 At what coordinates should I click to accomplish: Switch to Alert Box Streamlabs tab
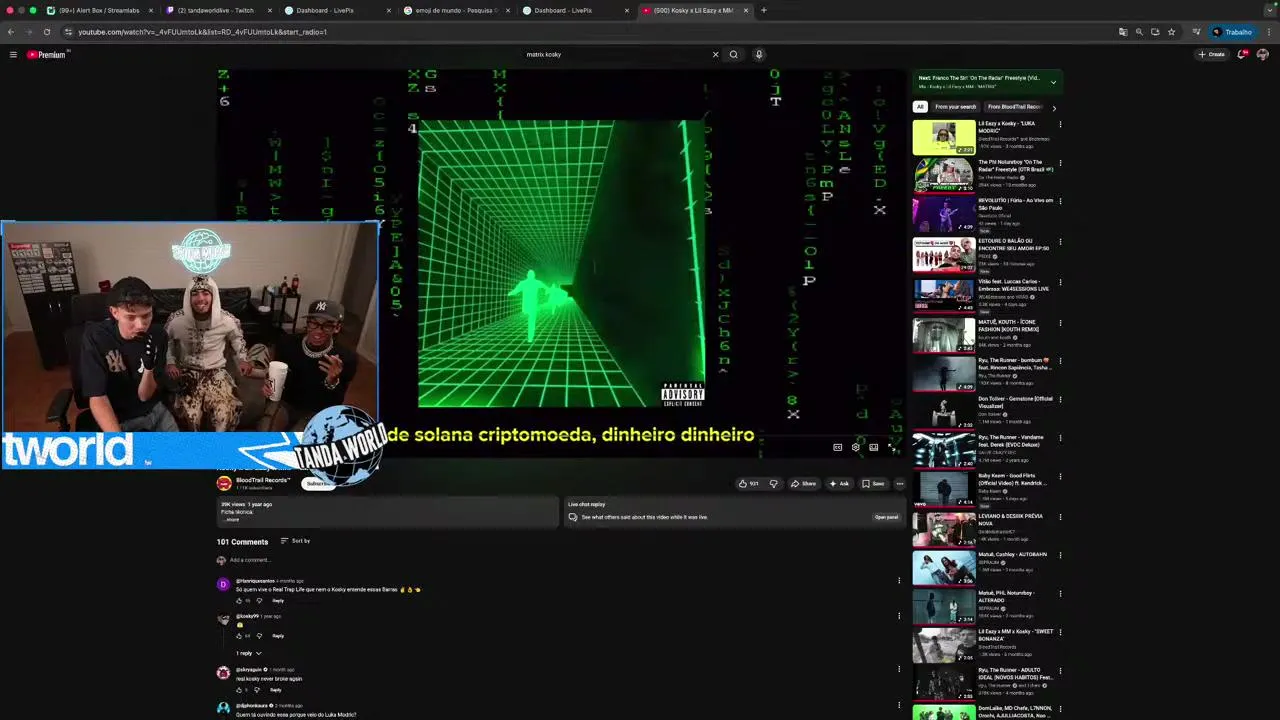(x=100, y=10)
